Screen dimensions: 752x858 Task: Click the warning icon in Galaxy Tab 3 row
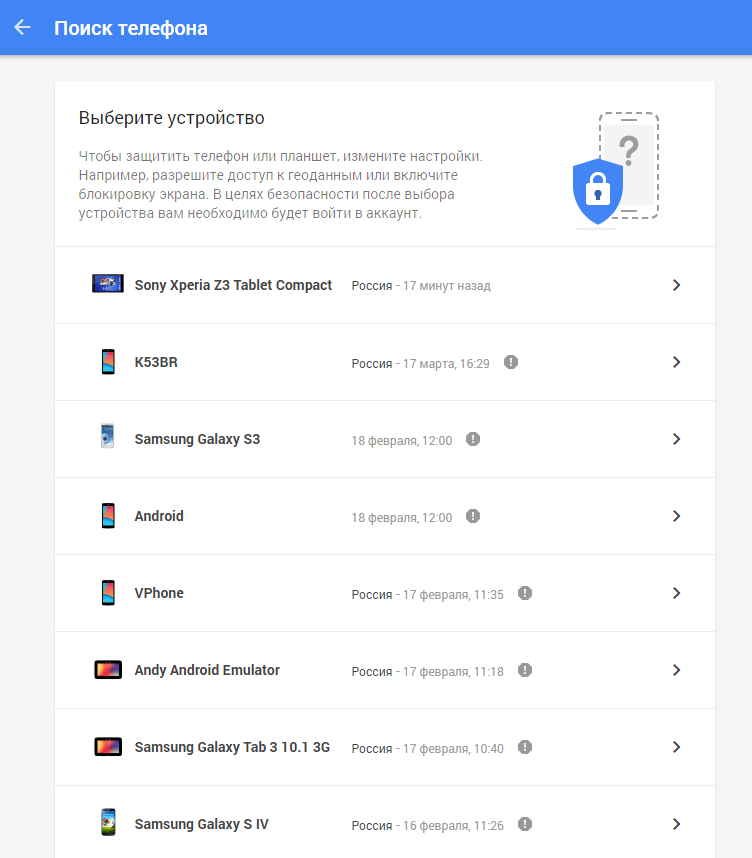(x=525, y=747)
